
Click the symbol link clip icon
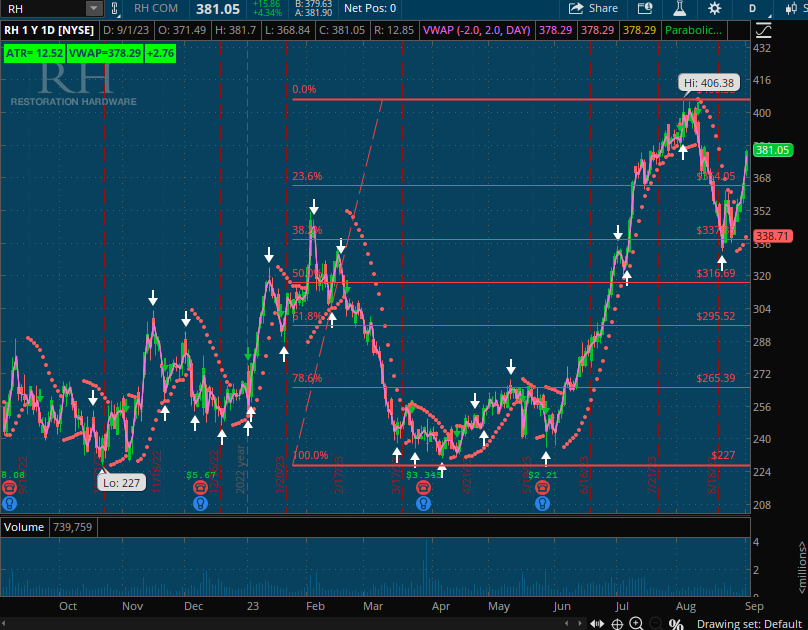(x=114, y=8)
